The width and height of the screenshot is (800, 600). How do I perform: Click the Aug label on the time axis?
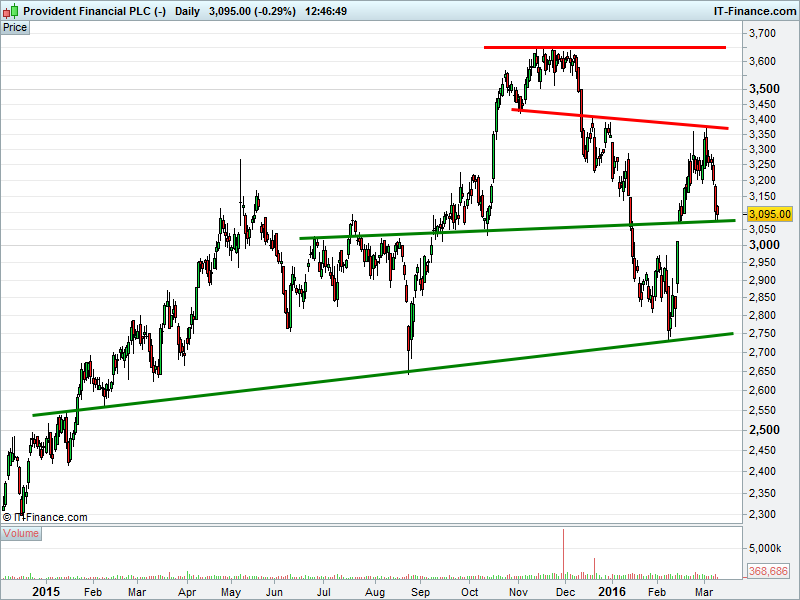click(x=375, y=592)
